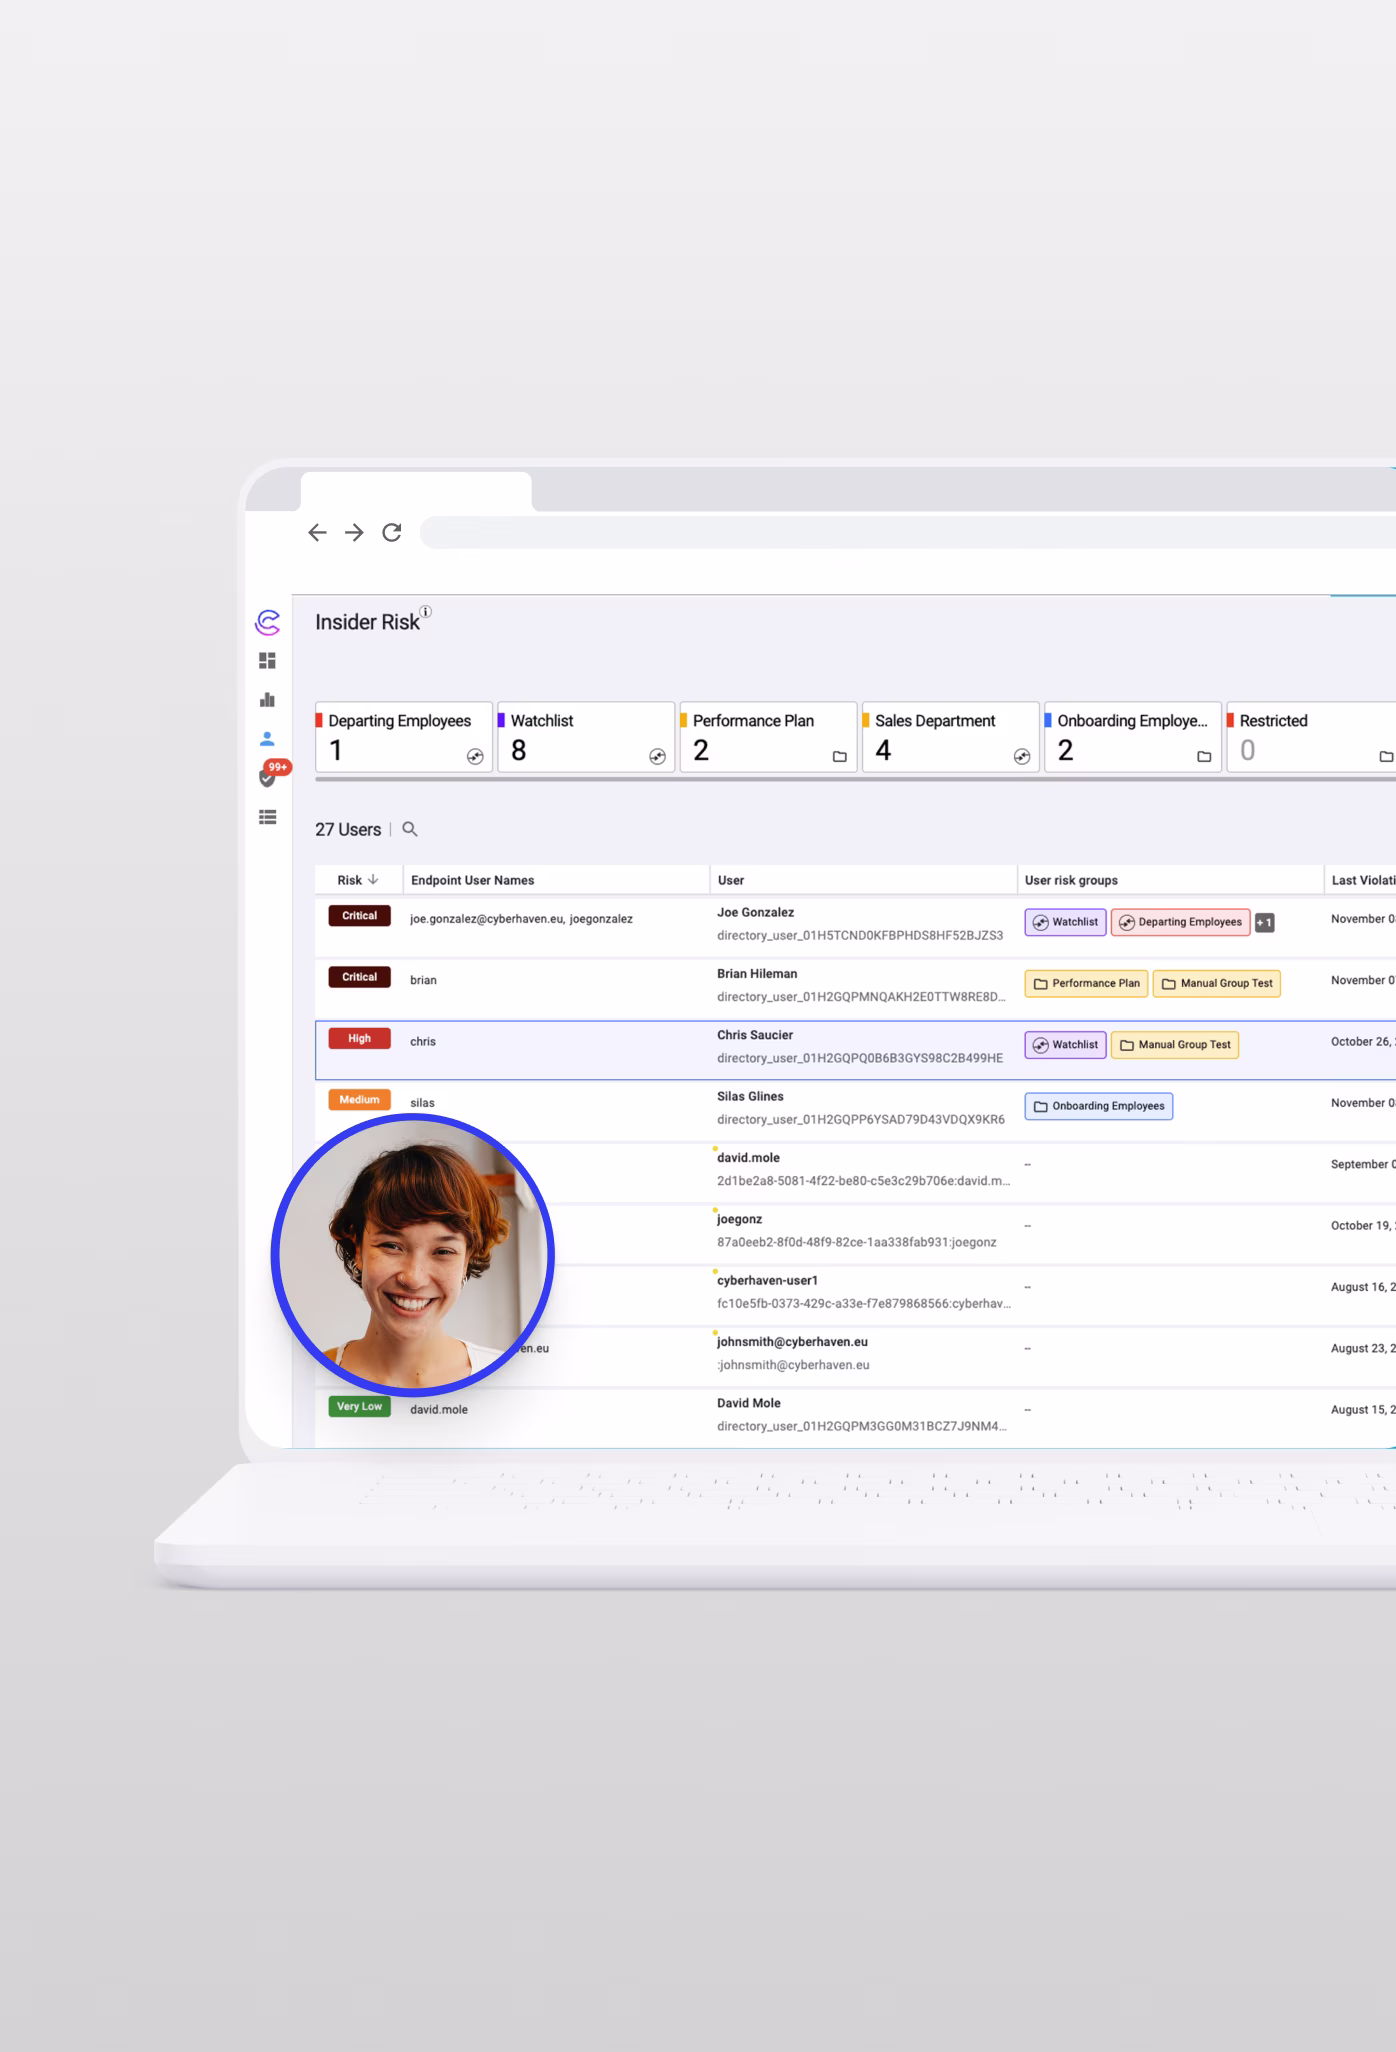1396x2052 pixels.
Task: Click Manual Group Test tag in Brian Hileman row
Action: pyautogui.click(x=1217, y=983)
